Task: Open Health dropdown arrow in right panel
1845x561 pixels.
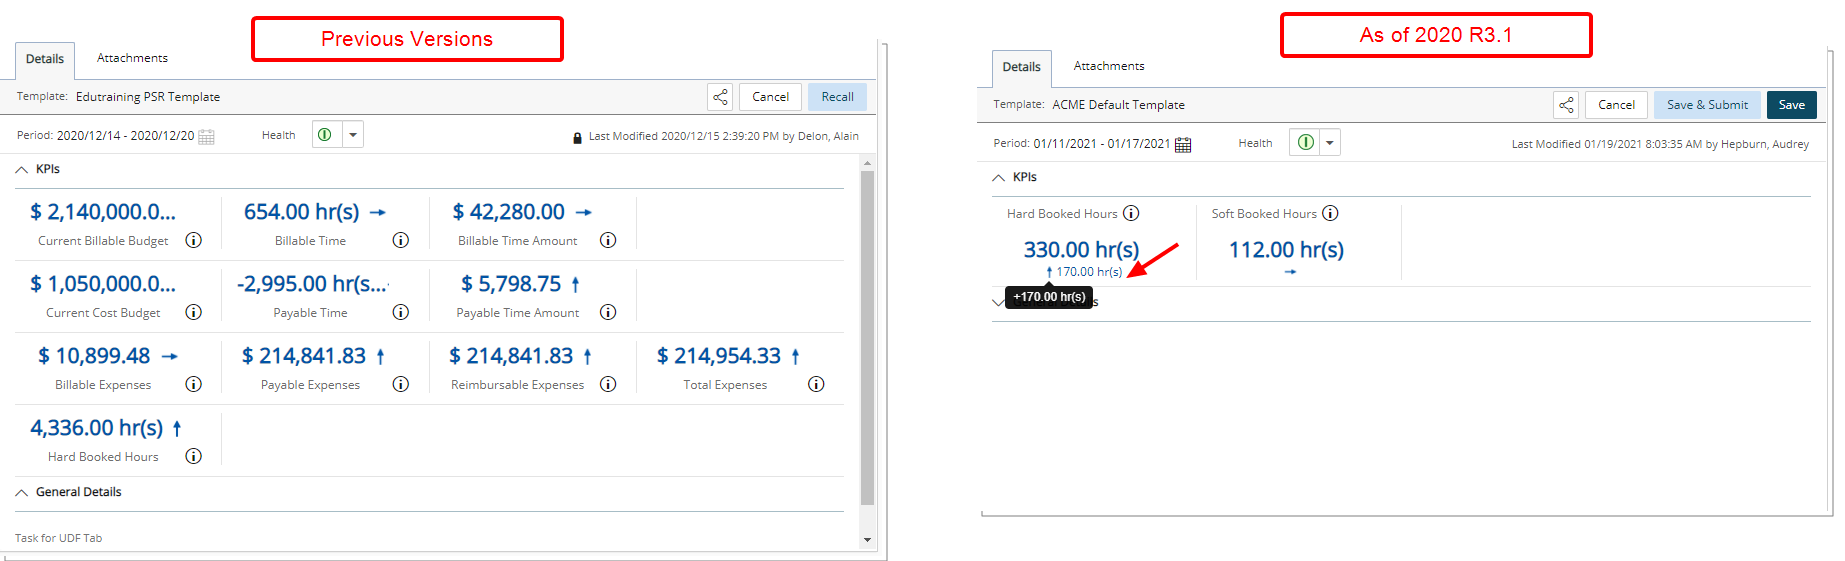Action: pyautogui.click(x=1330, y=143)
